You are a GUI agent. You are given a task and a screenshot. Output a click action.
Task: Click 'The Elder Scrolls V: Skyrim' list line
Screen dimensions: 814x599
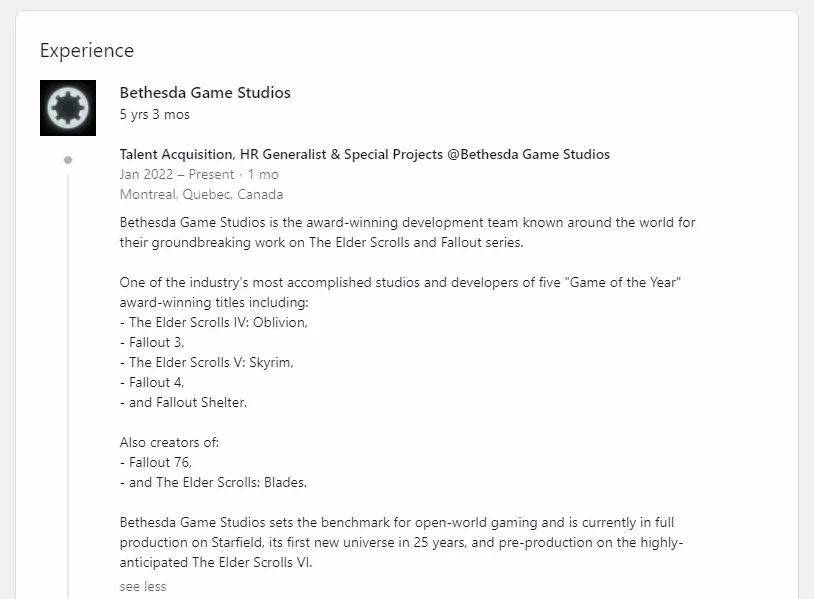tap(207, 362)
